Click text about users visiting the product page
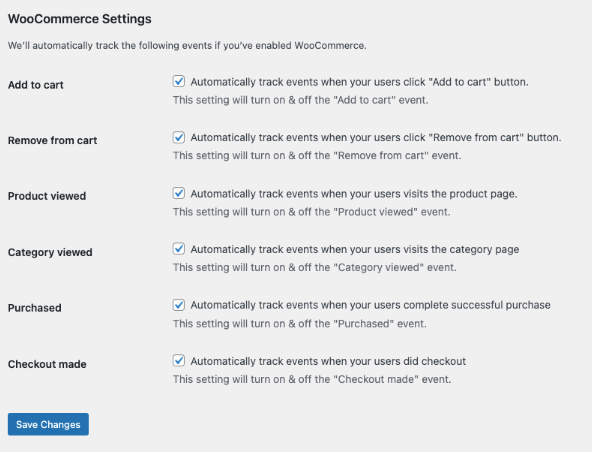Screen dimensions: 592x453 tap(354, 194)
